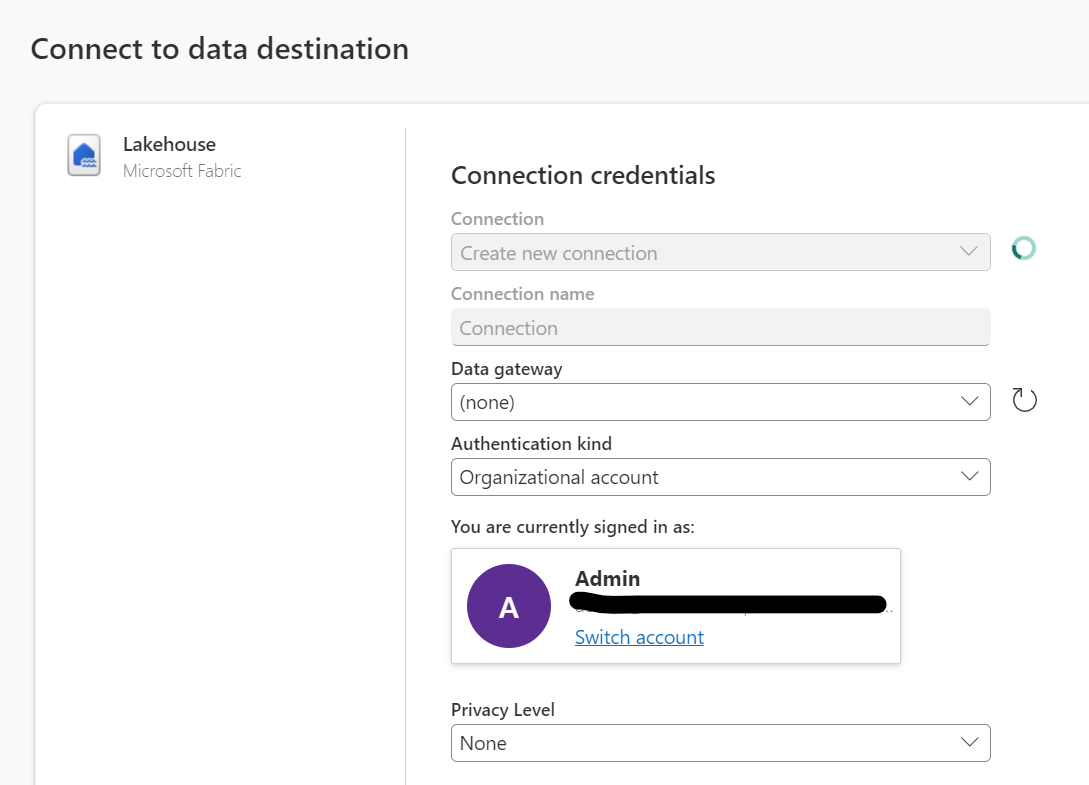
Task: Refresh the Data gateway list
Action: (x=1024, y=400)
